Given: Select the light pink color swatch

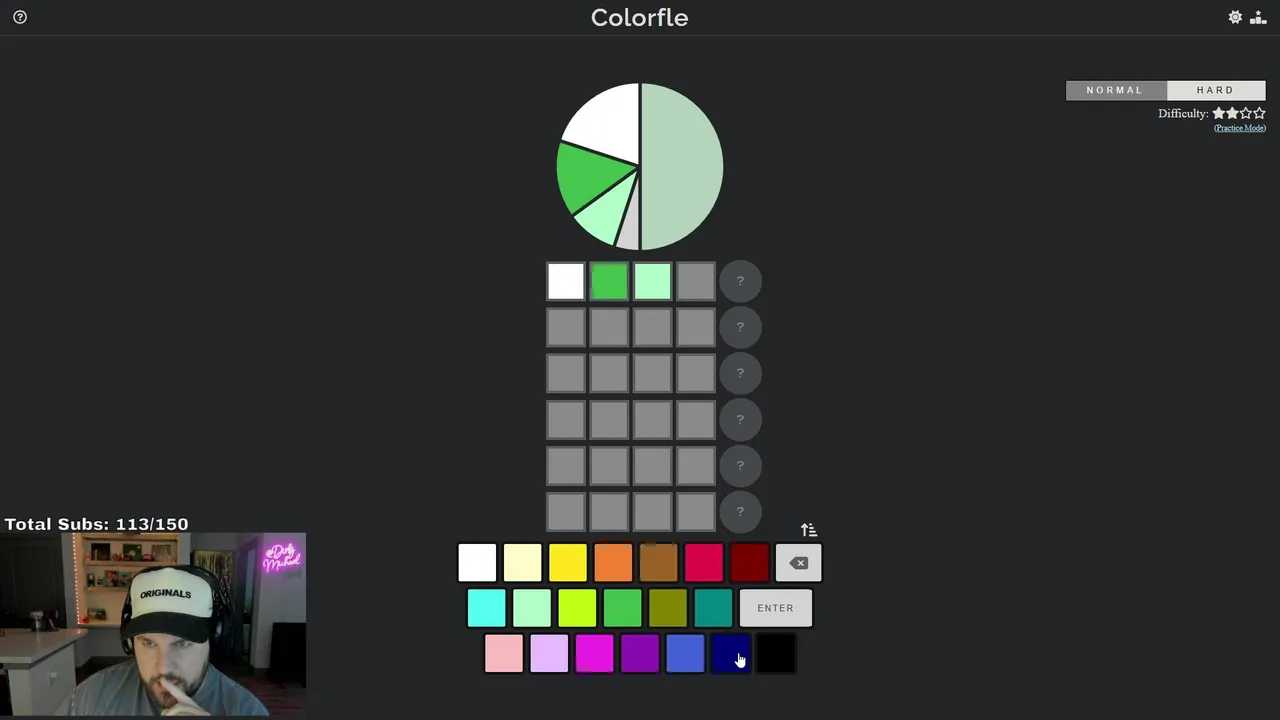Looking at the screenshot, I should [x=504, y=654].
